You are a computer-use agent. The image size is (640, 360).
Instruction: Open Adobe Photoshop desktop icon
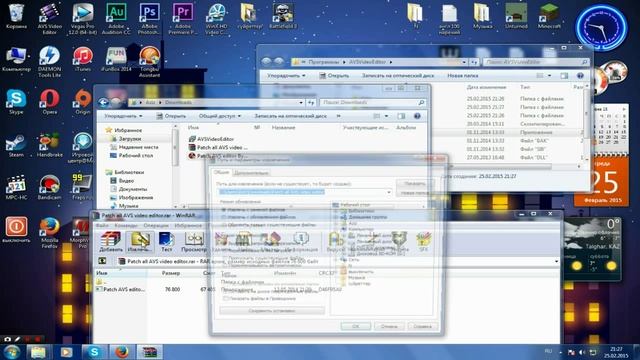point(149,18)
